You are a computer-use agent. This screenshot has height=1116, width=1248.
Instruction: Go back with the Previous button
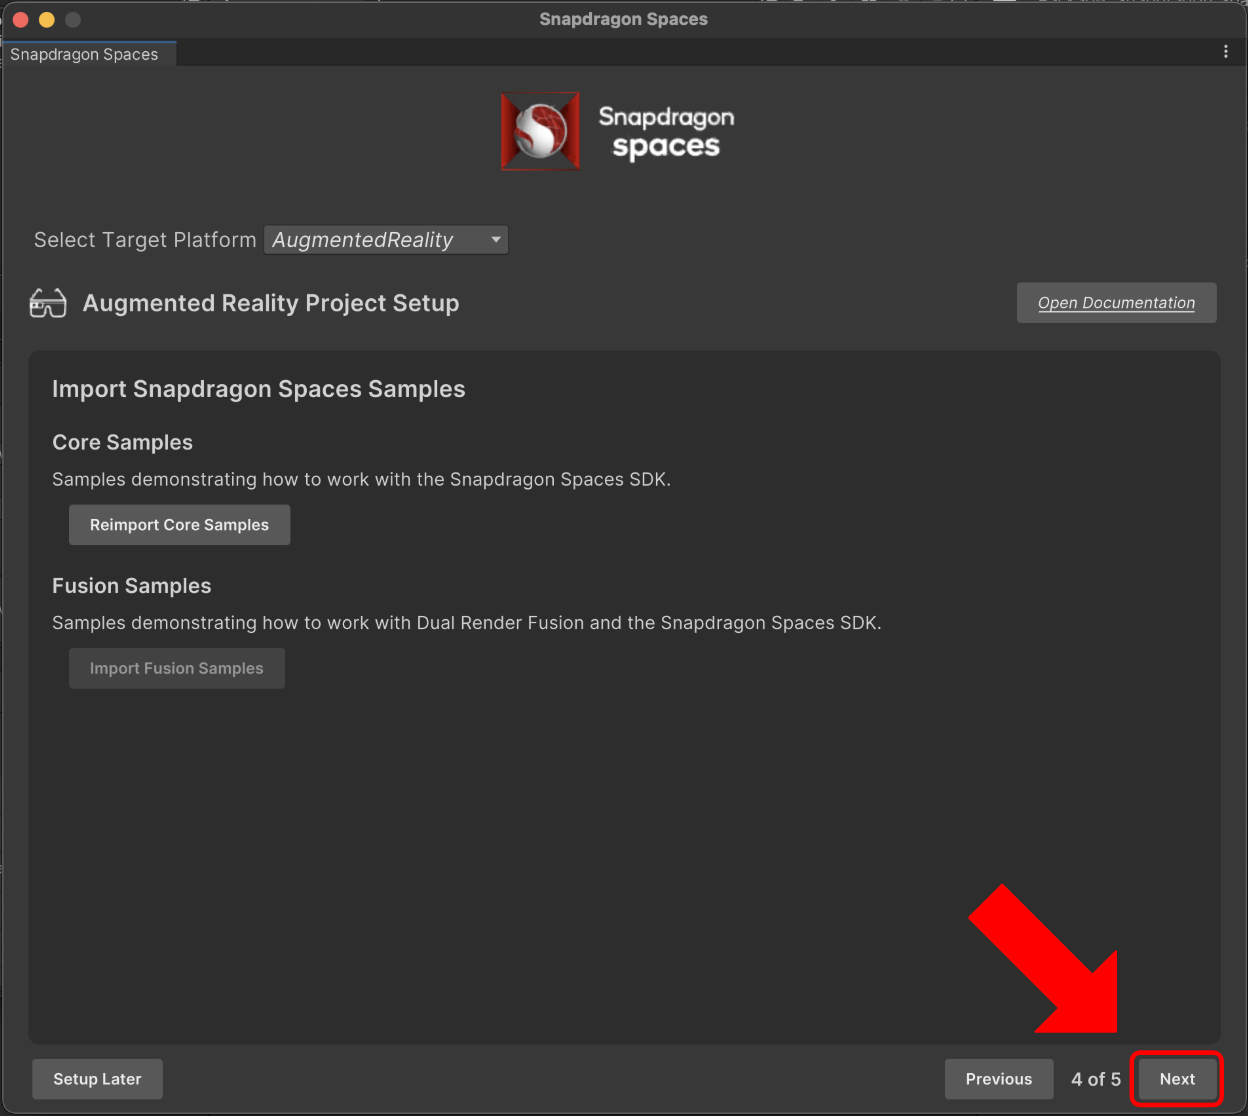coord(999,1079)
